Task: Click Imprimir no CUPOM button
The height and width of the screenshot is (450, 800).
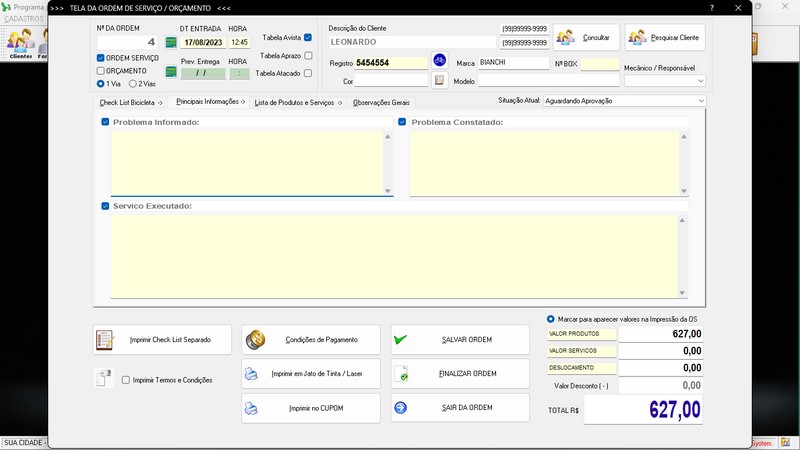Action: pyautogui.click(x=311, y=408)
